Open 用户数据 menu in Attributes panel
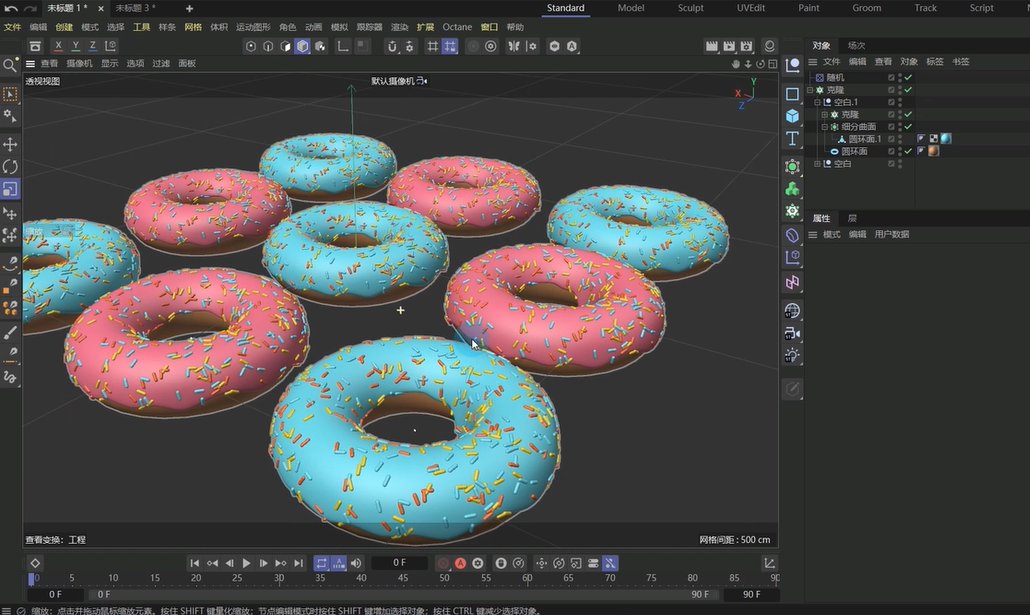Screen dimensions: 1030x615 891,235
